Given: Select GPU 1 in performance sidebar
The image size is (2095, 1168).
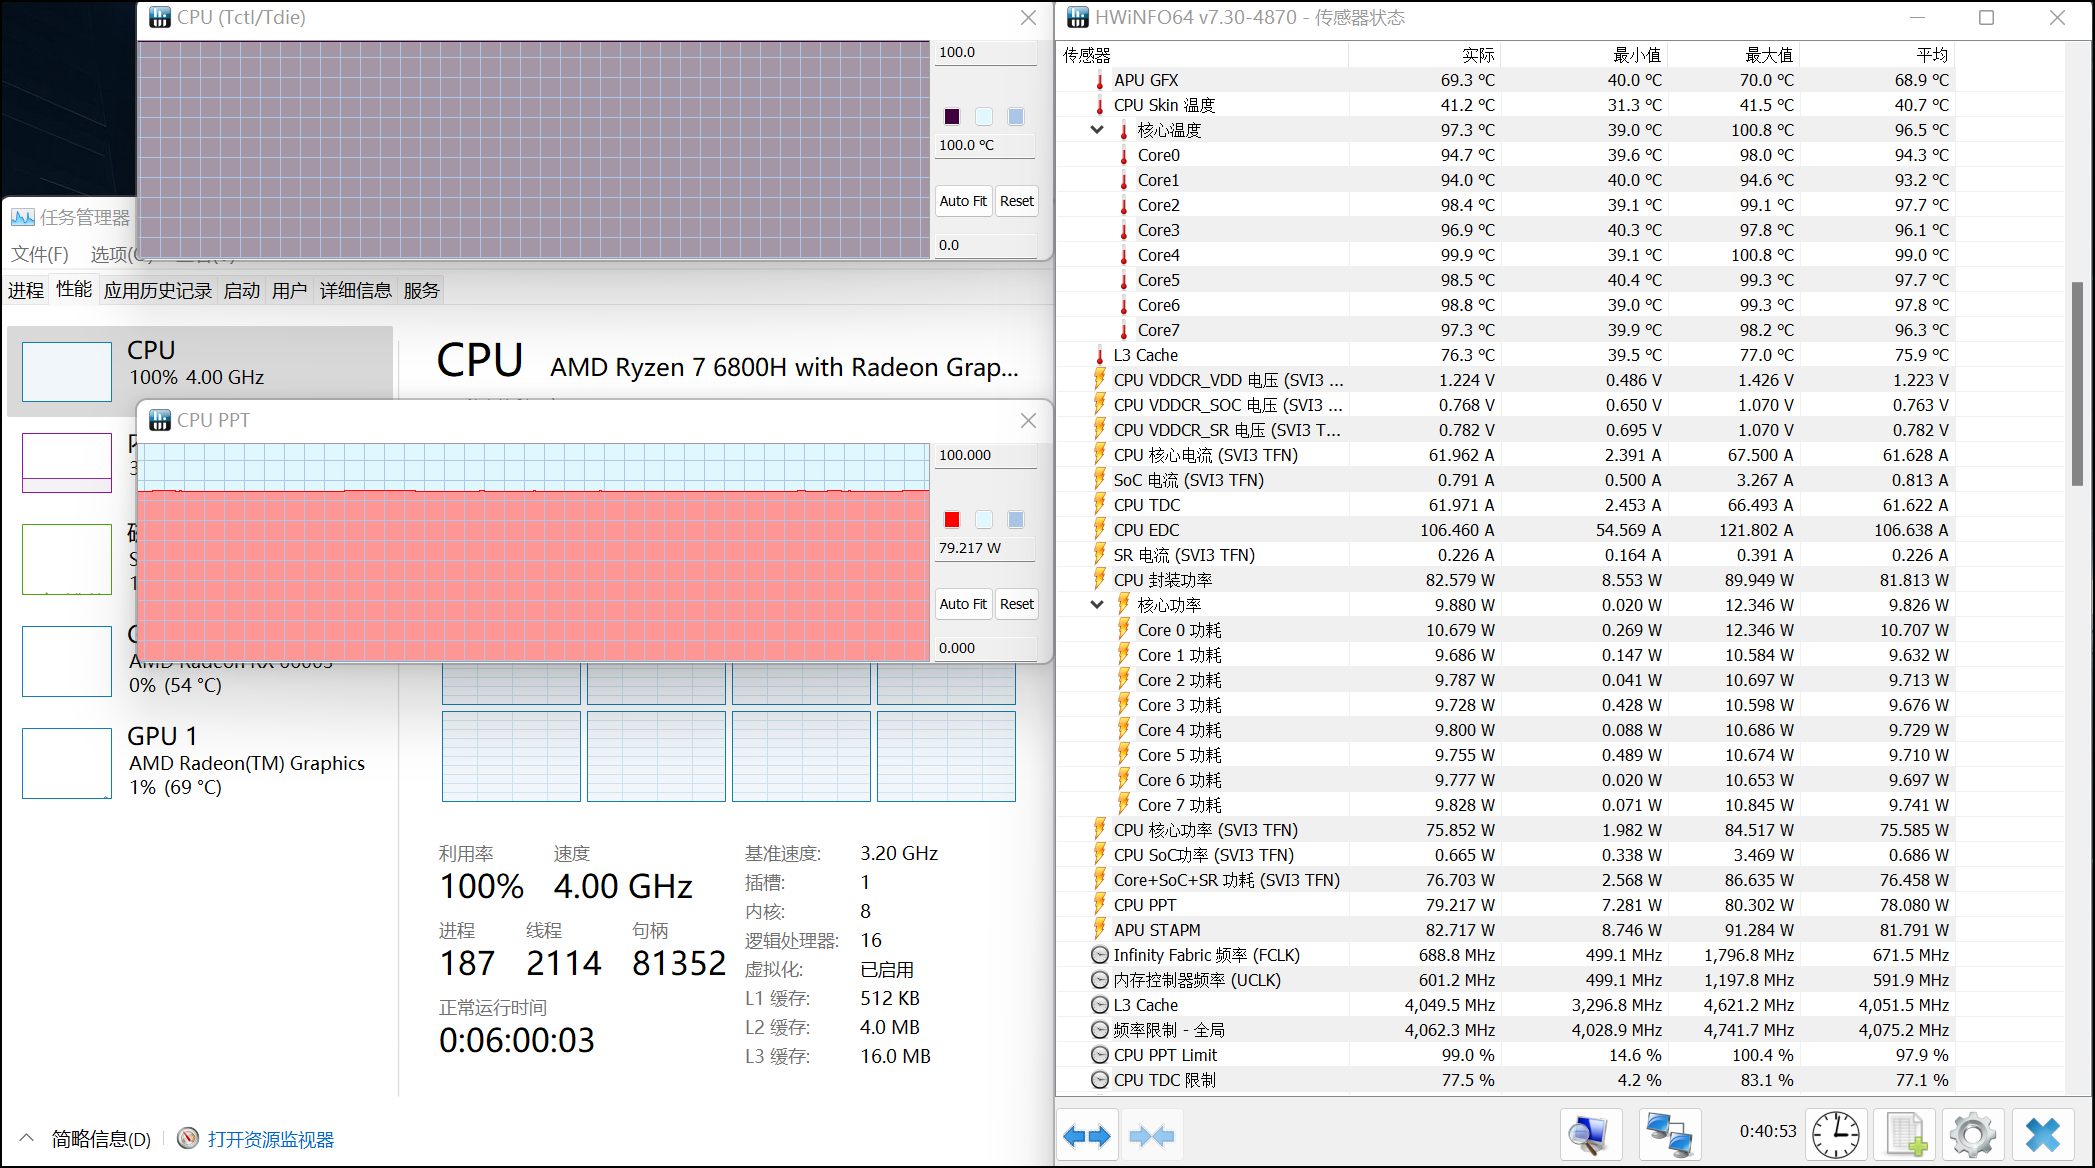Looking at the screenshot, I should pyautogui.click(x=200, y=762).
